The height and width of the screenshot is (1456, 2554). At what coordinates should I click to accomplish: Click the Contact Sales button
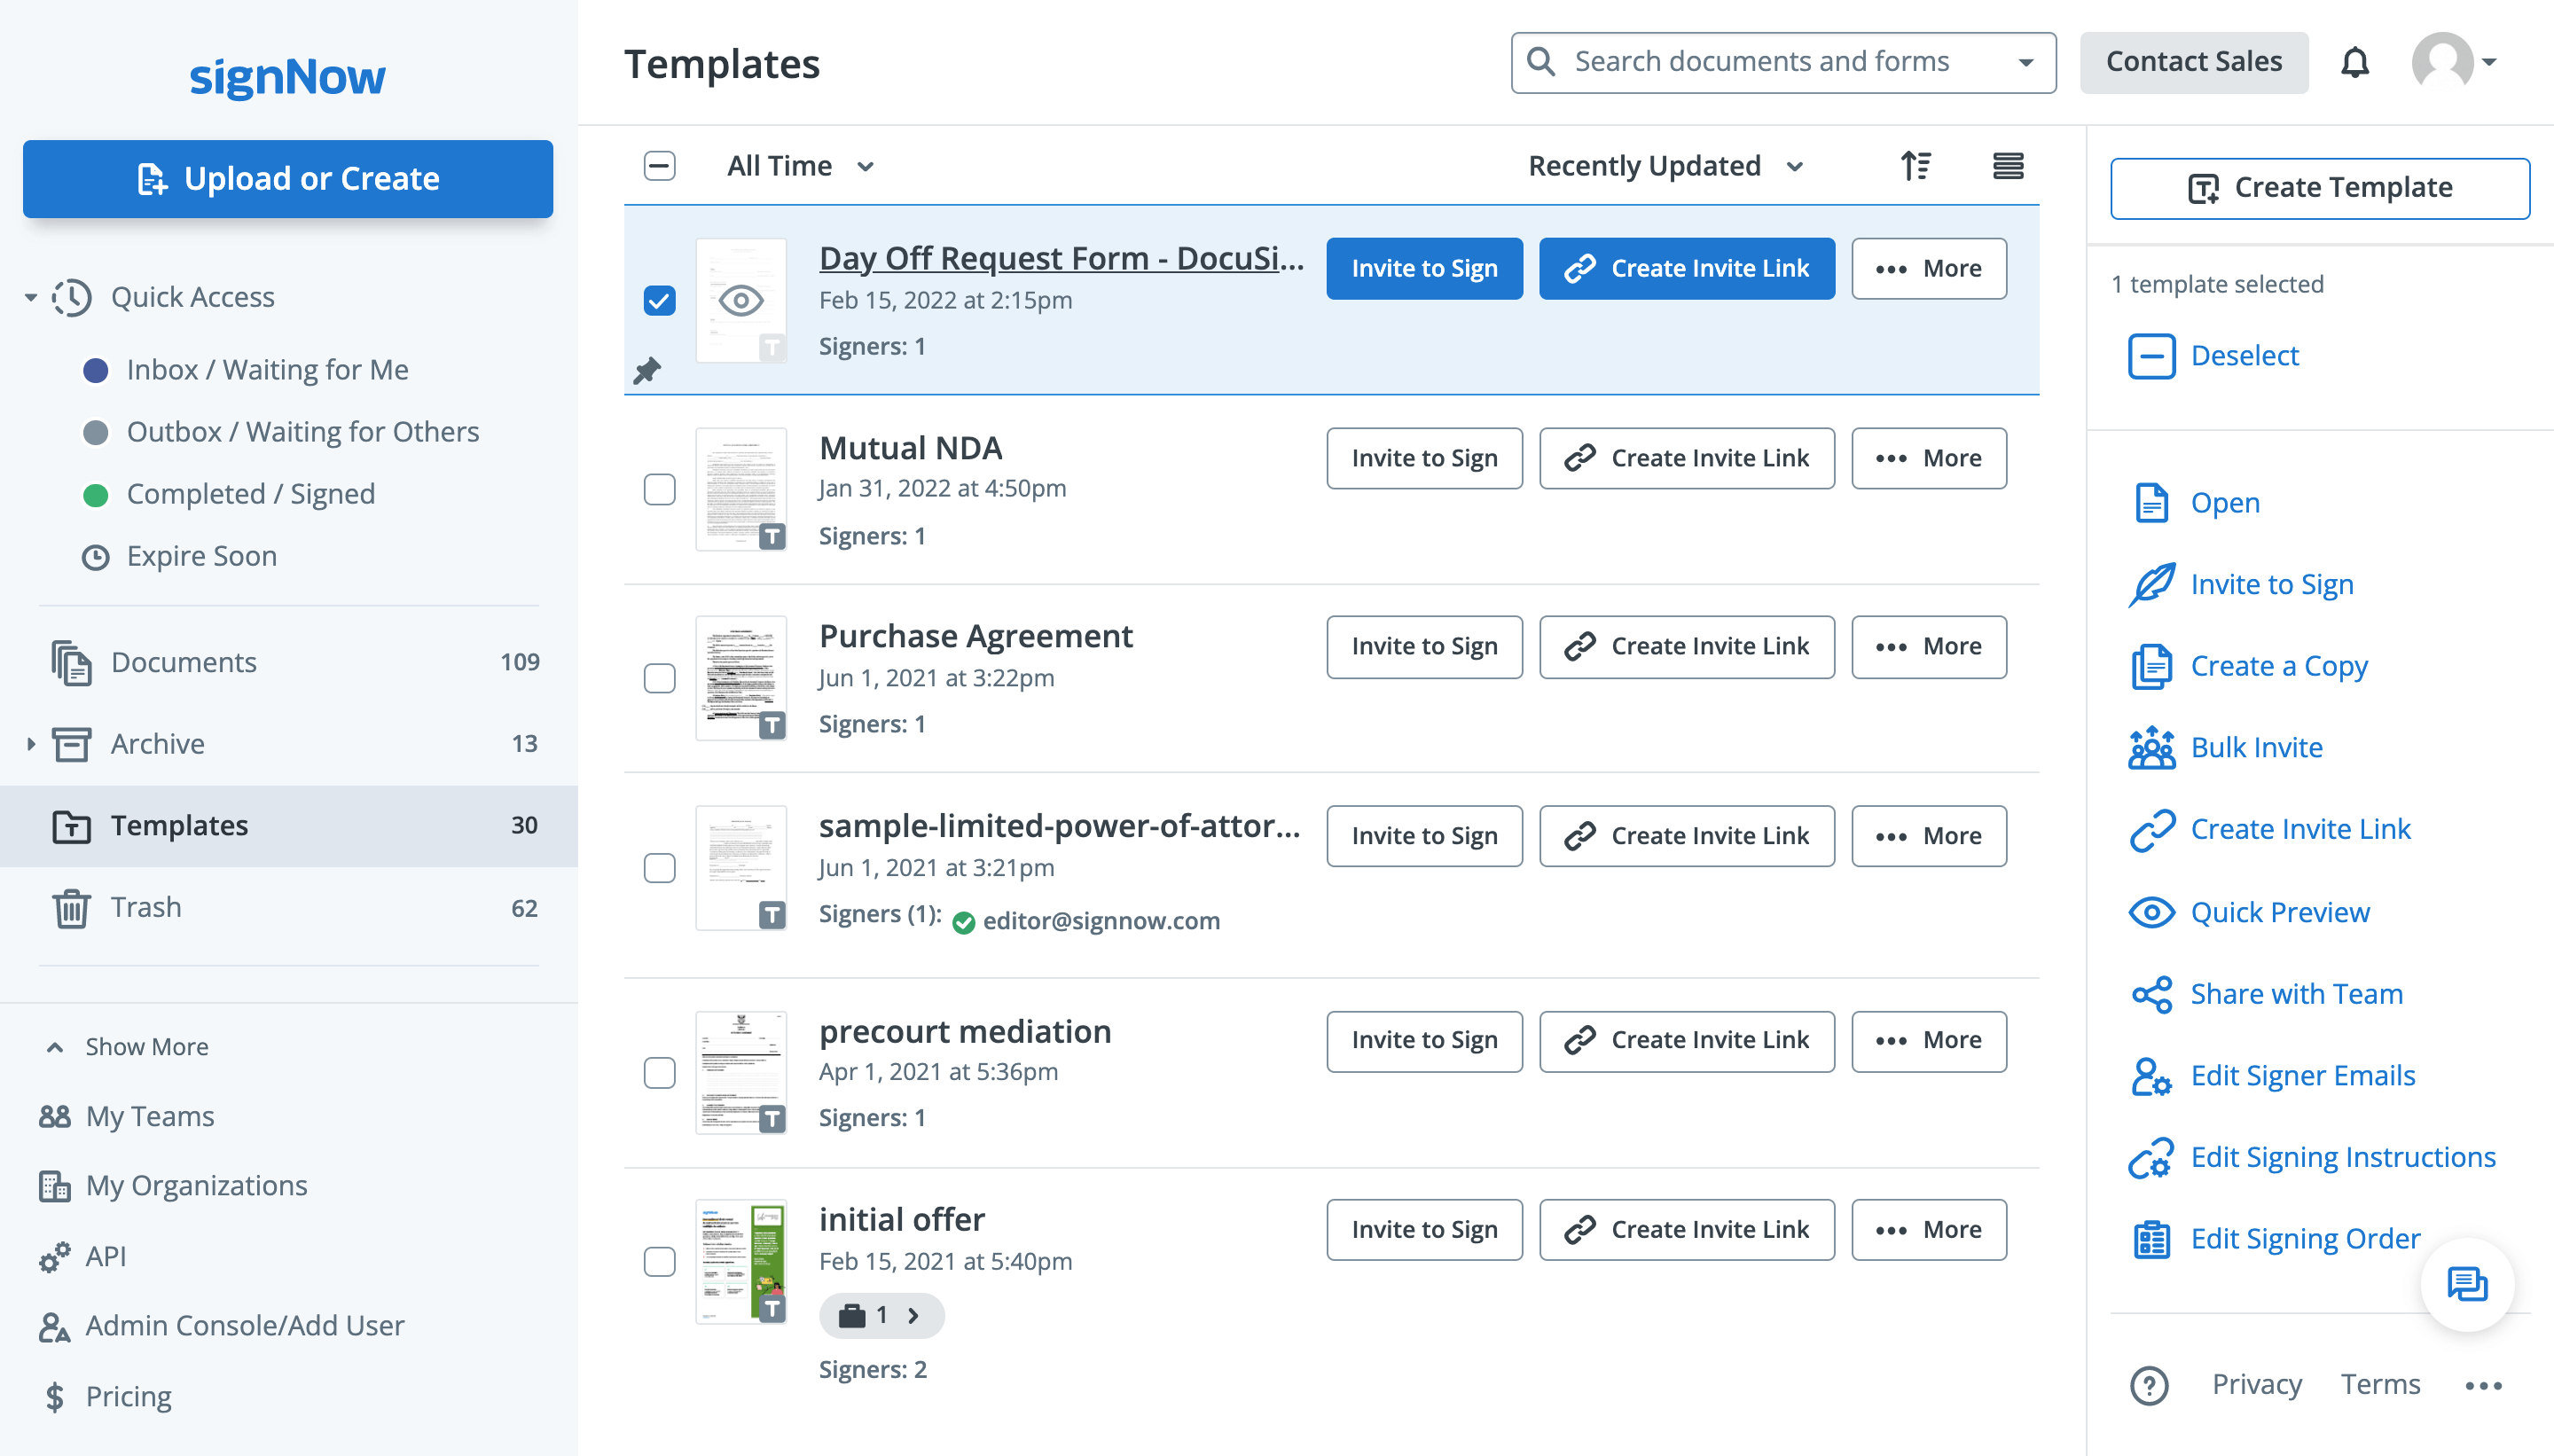coord(2193,62)
